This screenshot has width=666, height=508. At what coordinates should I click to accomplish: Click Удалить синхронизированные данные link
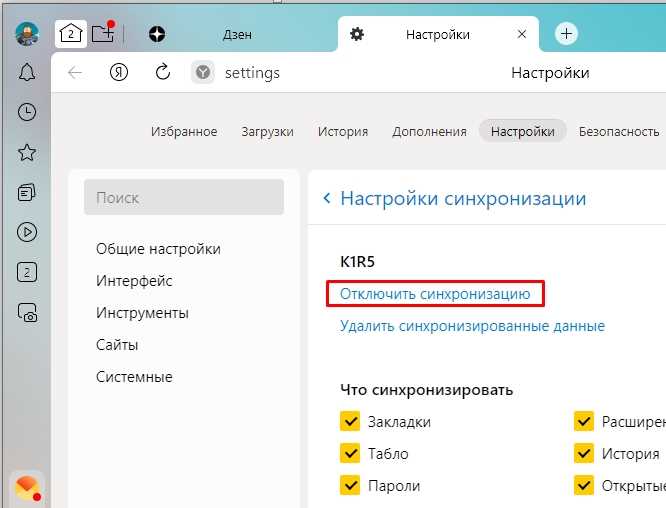[x=472, y=326]
